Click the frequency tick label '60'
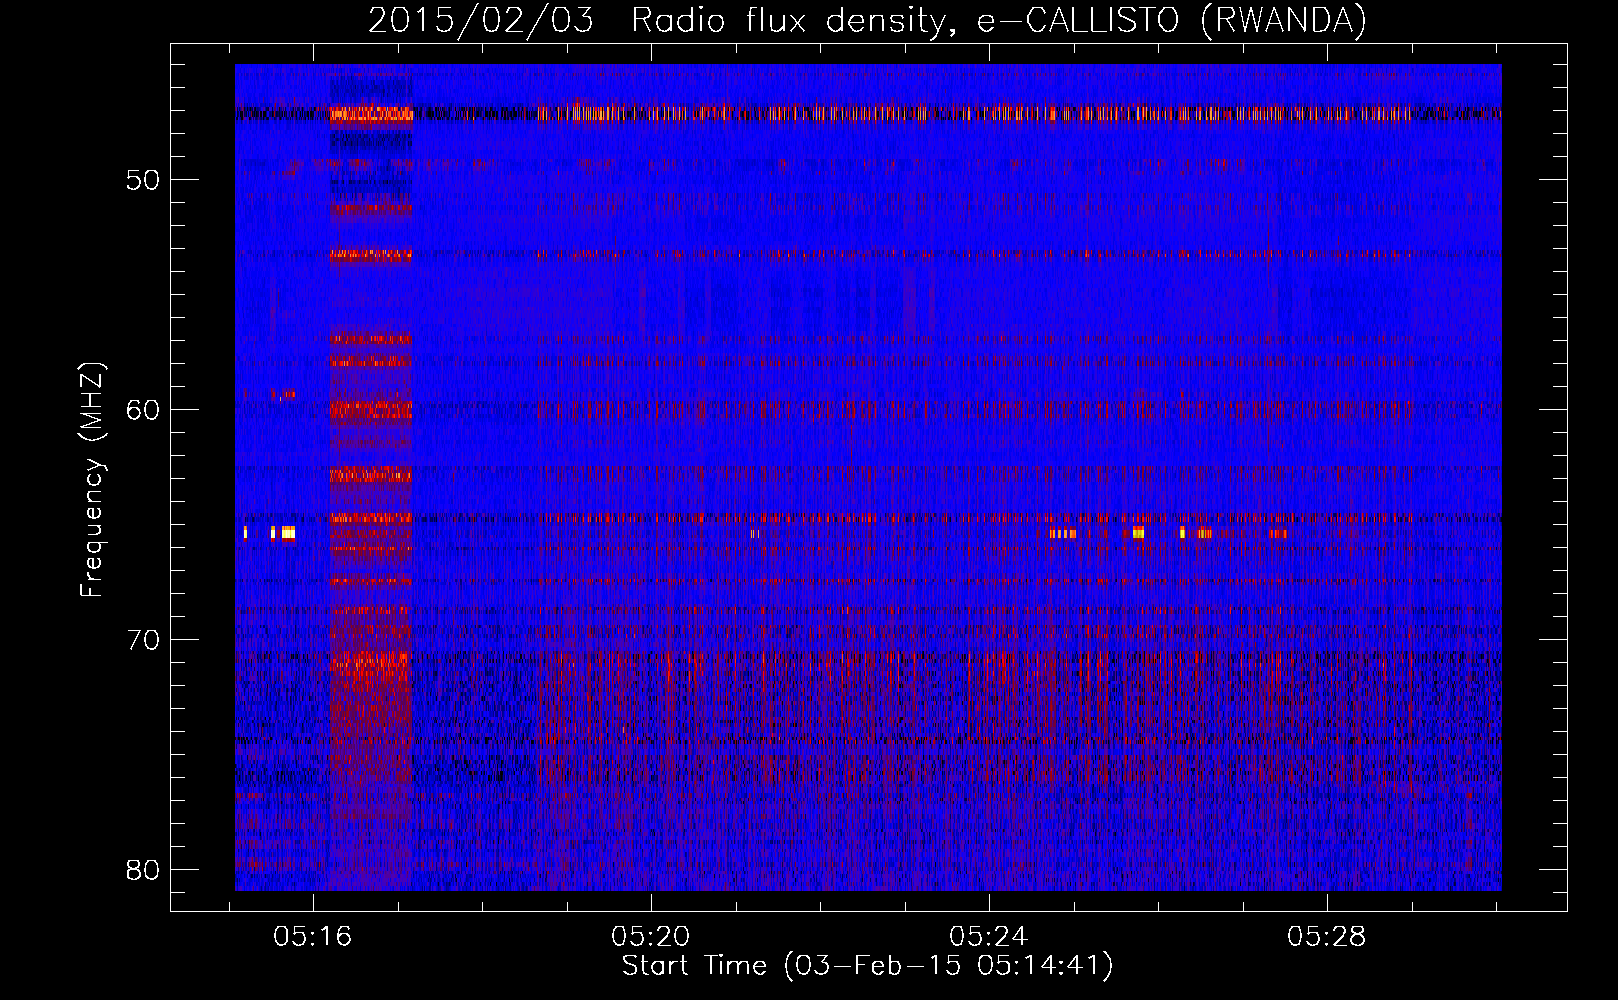 pyautogui.click(x=143, y=410)
